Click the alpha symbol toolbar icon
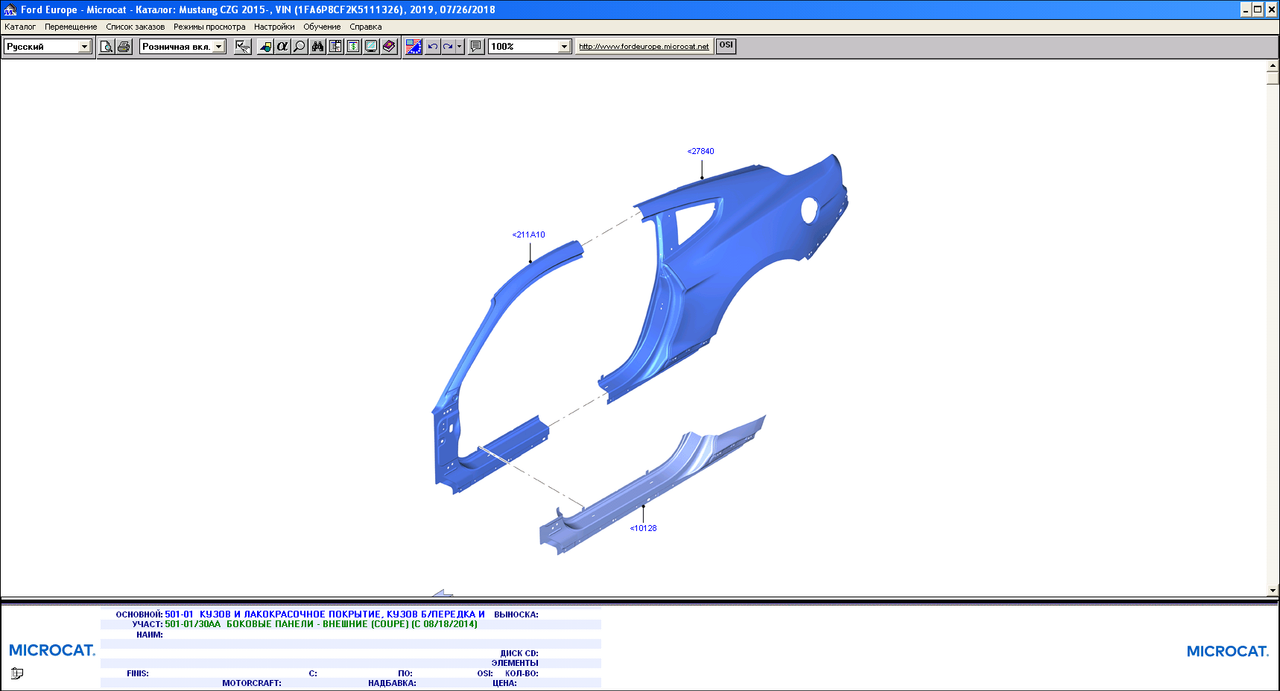Screen dimensions: 1280x691 pos(282,46)
